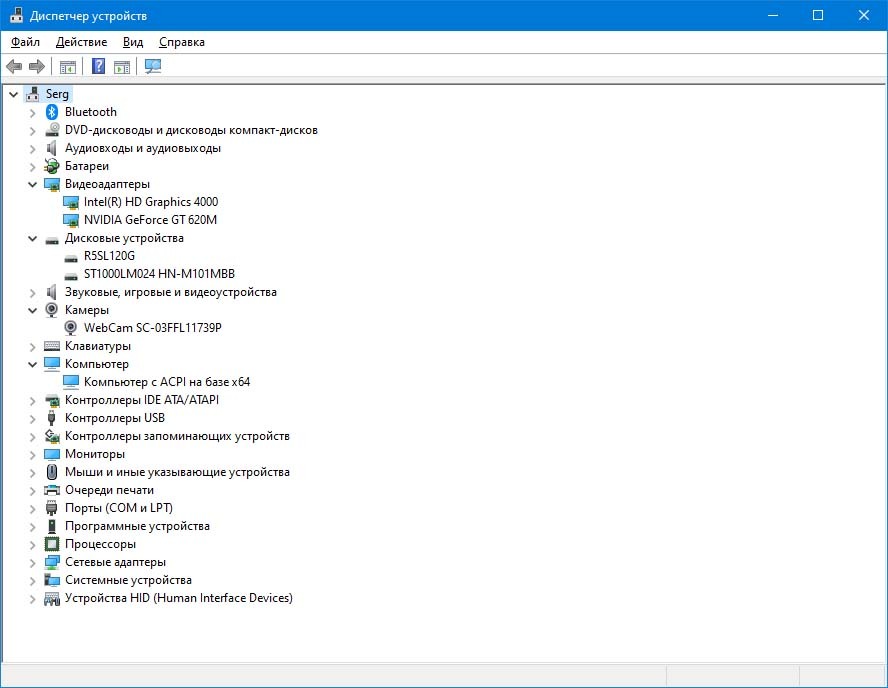Click the Bluetooth category icon

pos(52,112)
